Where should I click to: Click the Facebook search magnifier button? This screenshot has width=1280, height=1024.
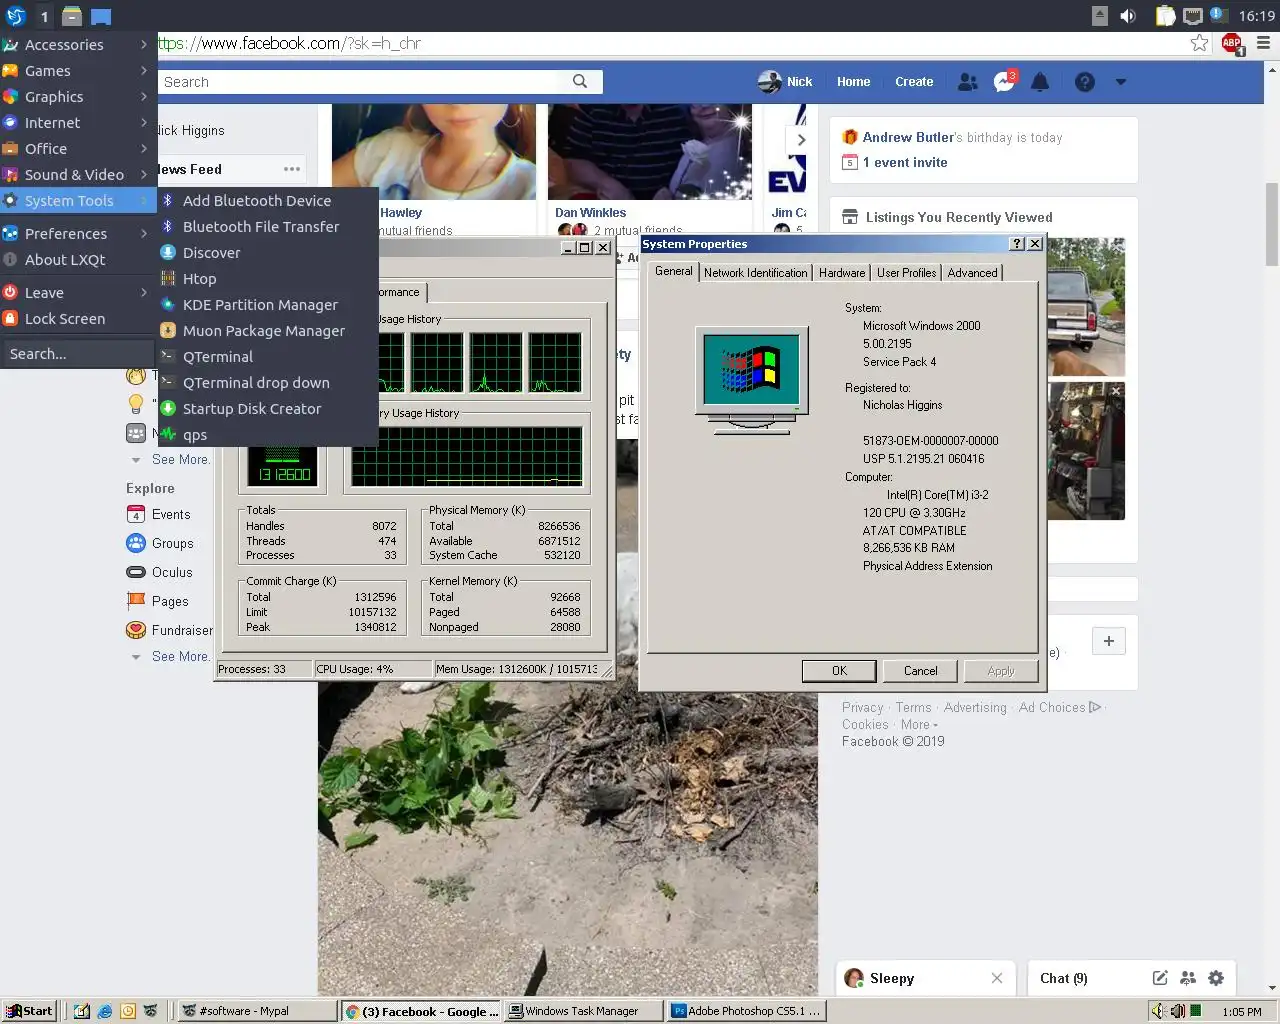[580, 82]
